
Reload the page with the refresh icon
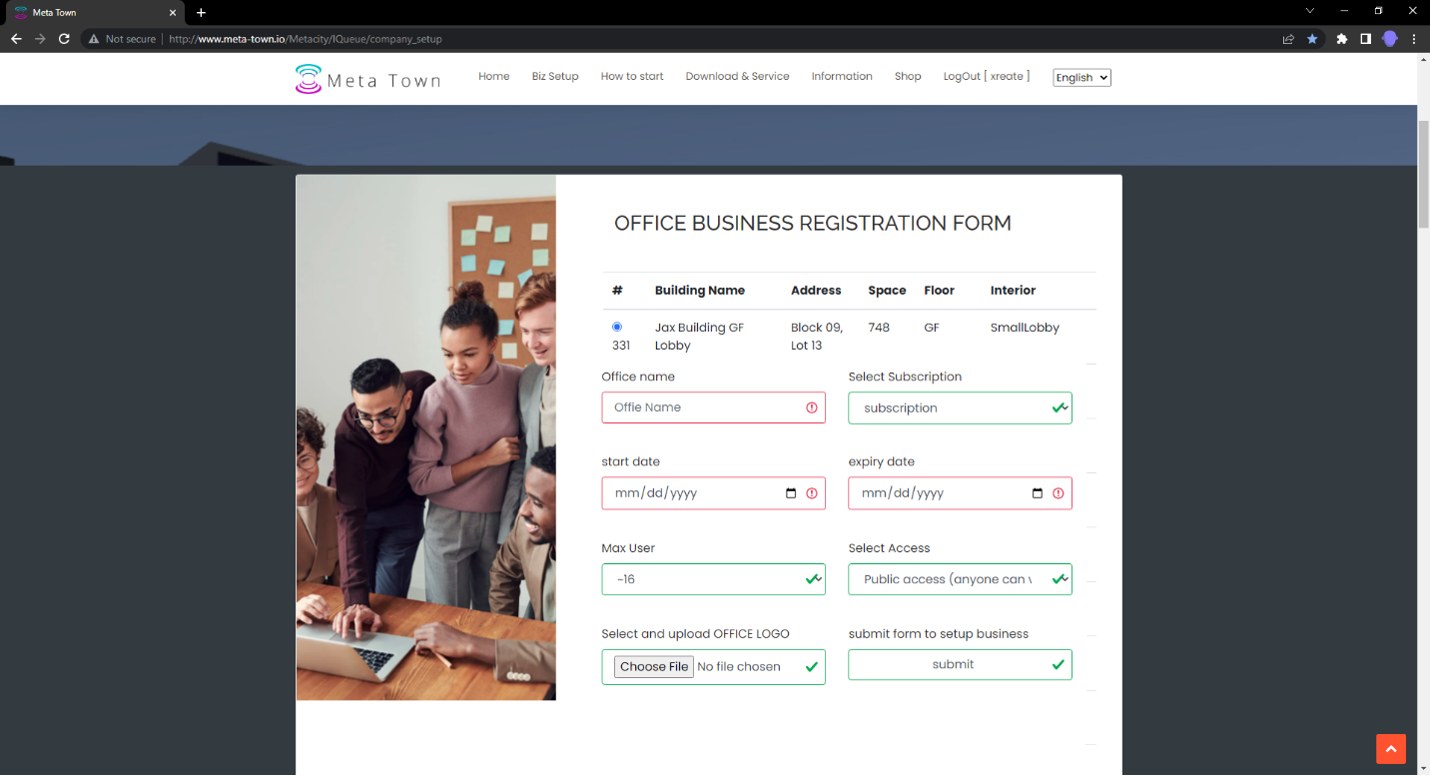point(64,39)
